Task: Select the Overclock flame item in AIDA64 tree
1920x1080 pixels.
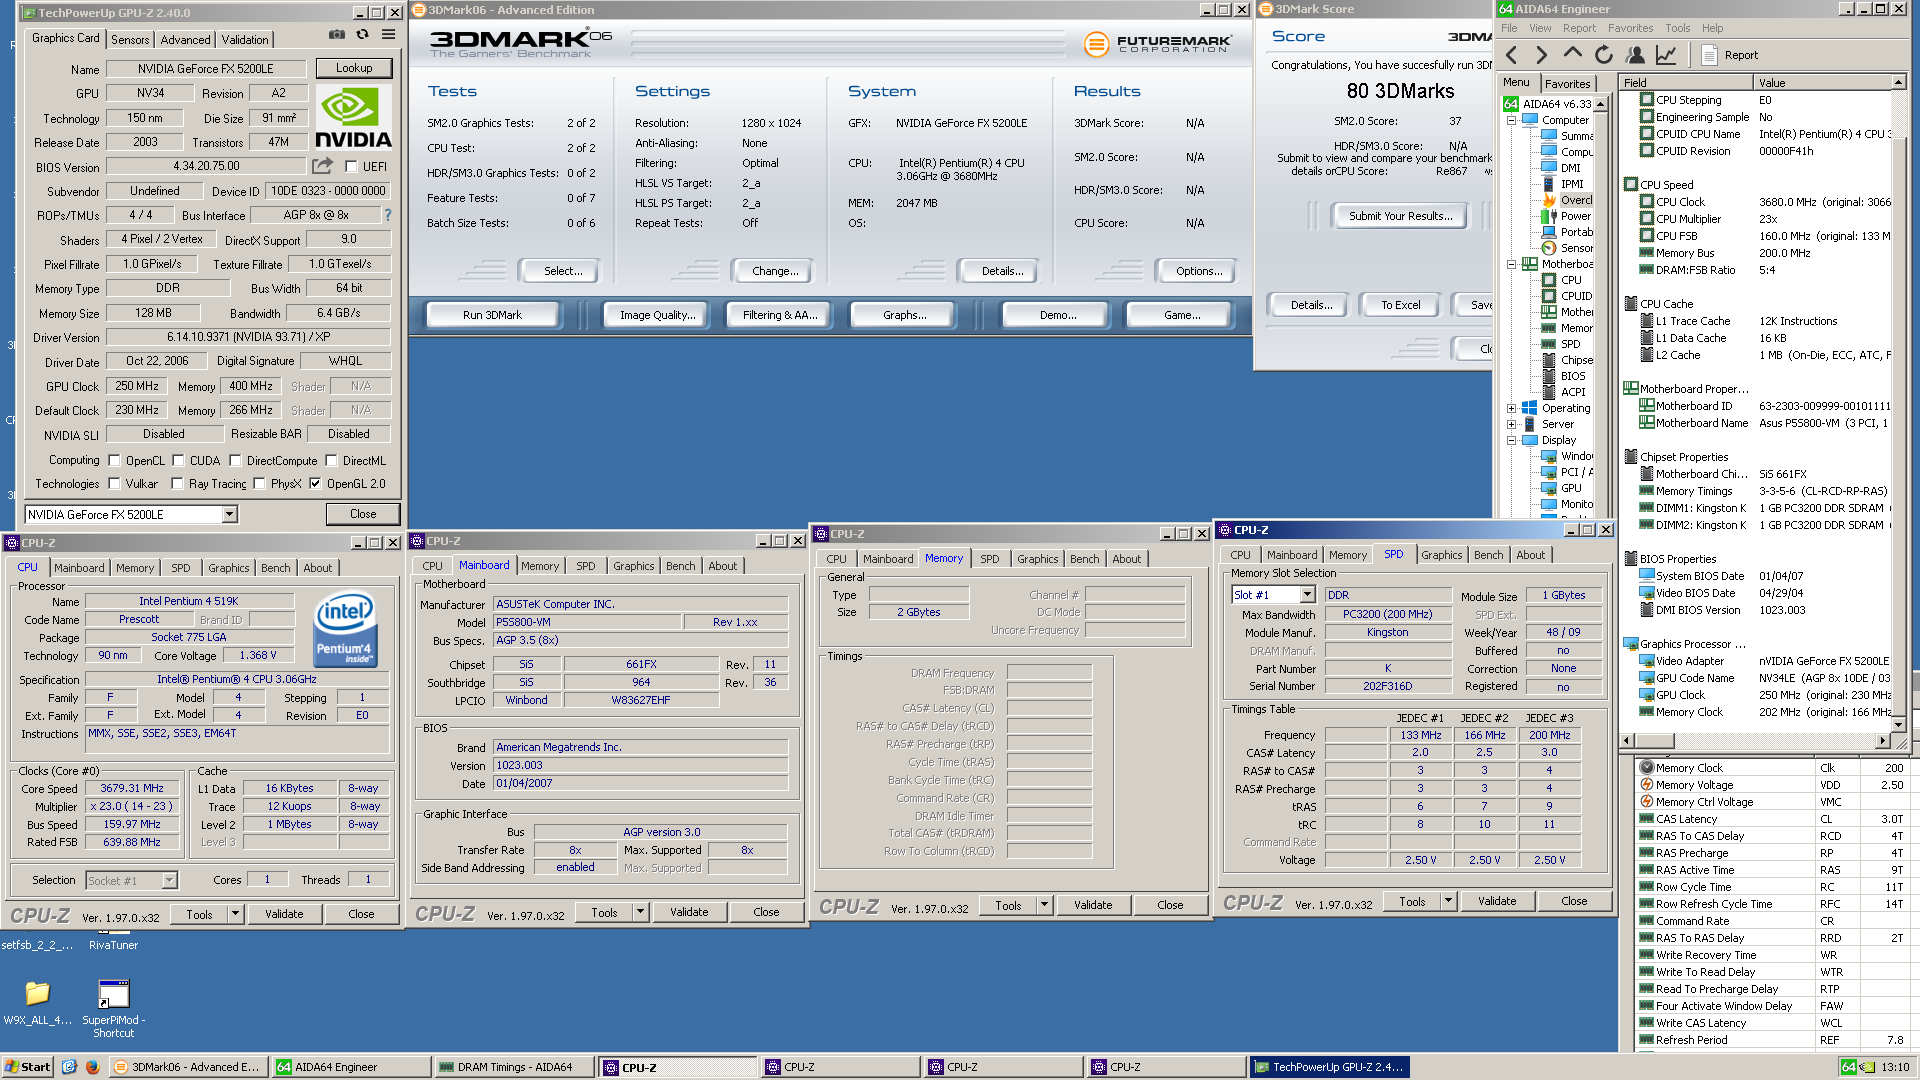Action: 1568,200
